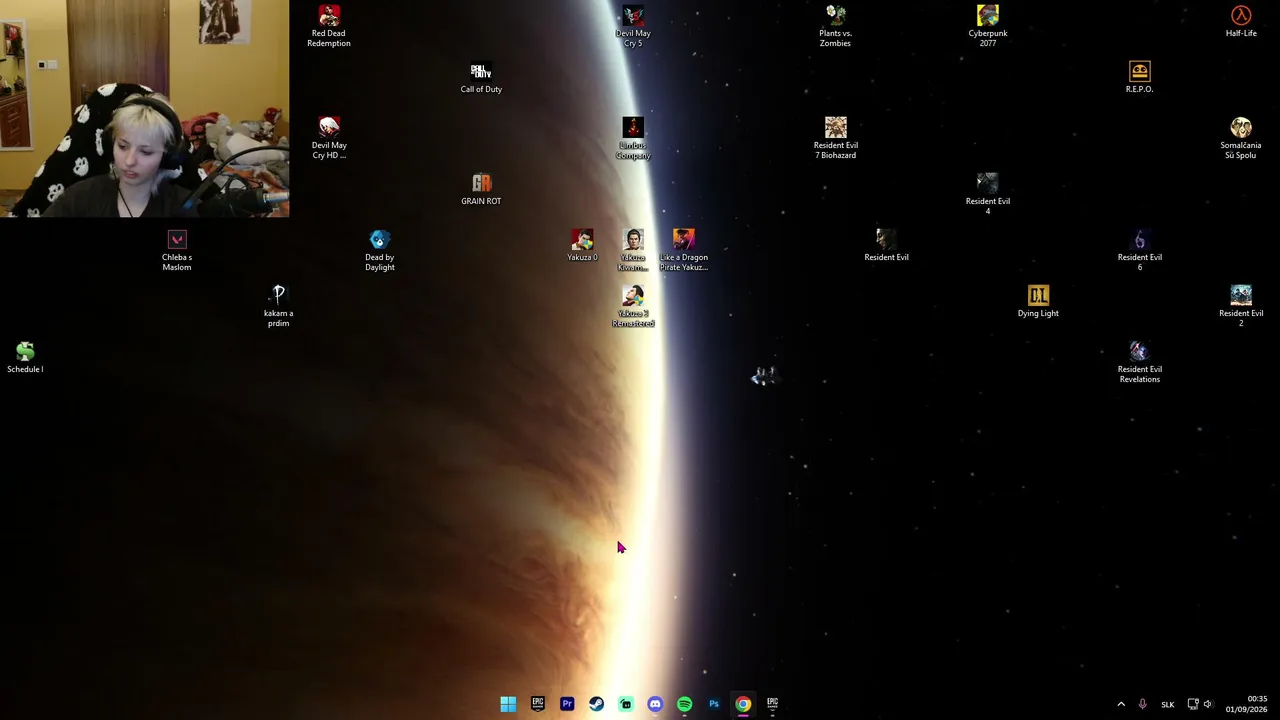Launch Adobe Premiere Pro from the taskbar
Viewport: 1280px width, 720px height.
(567, 704)
